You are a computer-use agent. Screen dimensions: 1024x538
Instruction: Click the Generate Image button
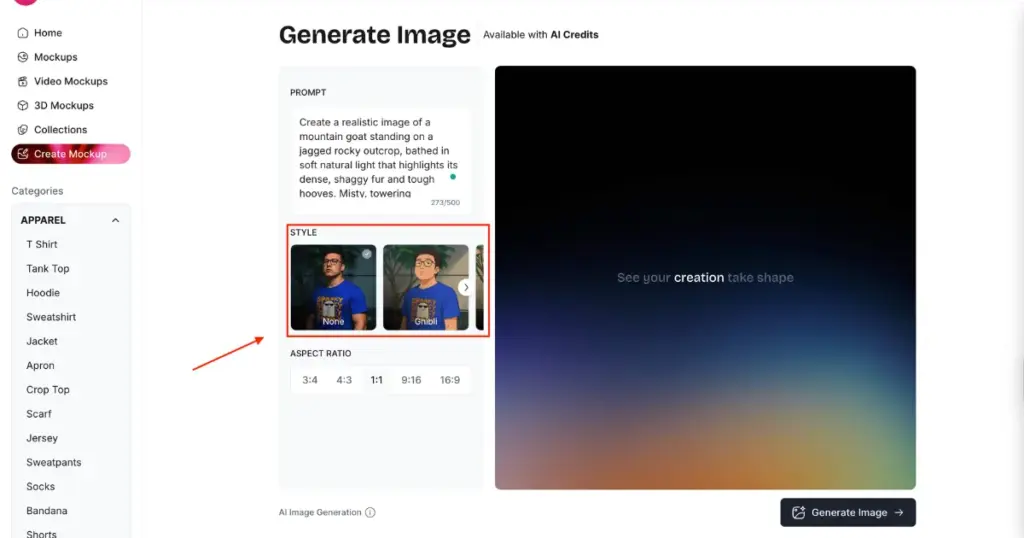(848, 513)
